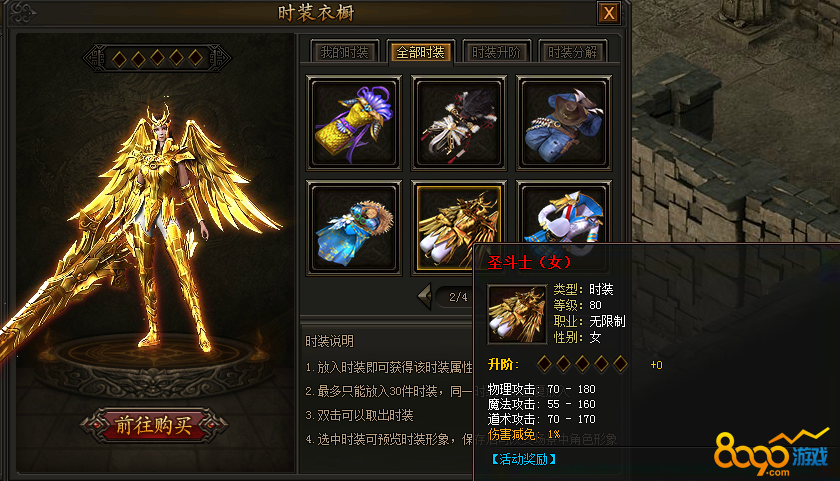Open the 时装升阶 tab
The height and width of the screenshot is (481, 840).
496,52
